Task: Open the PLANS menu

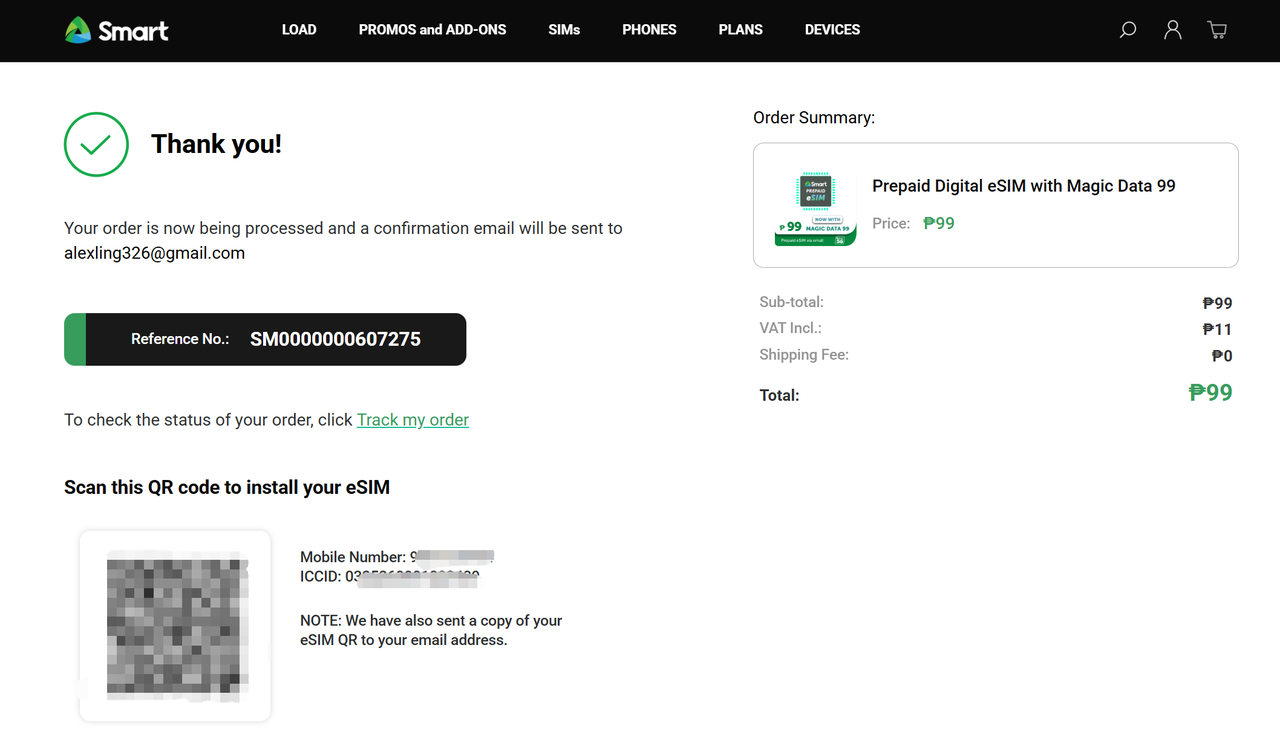Action: [740, 30]
